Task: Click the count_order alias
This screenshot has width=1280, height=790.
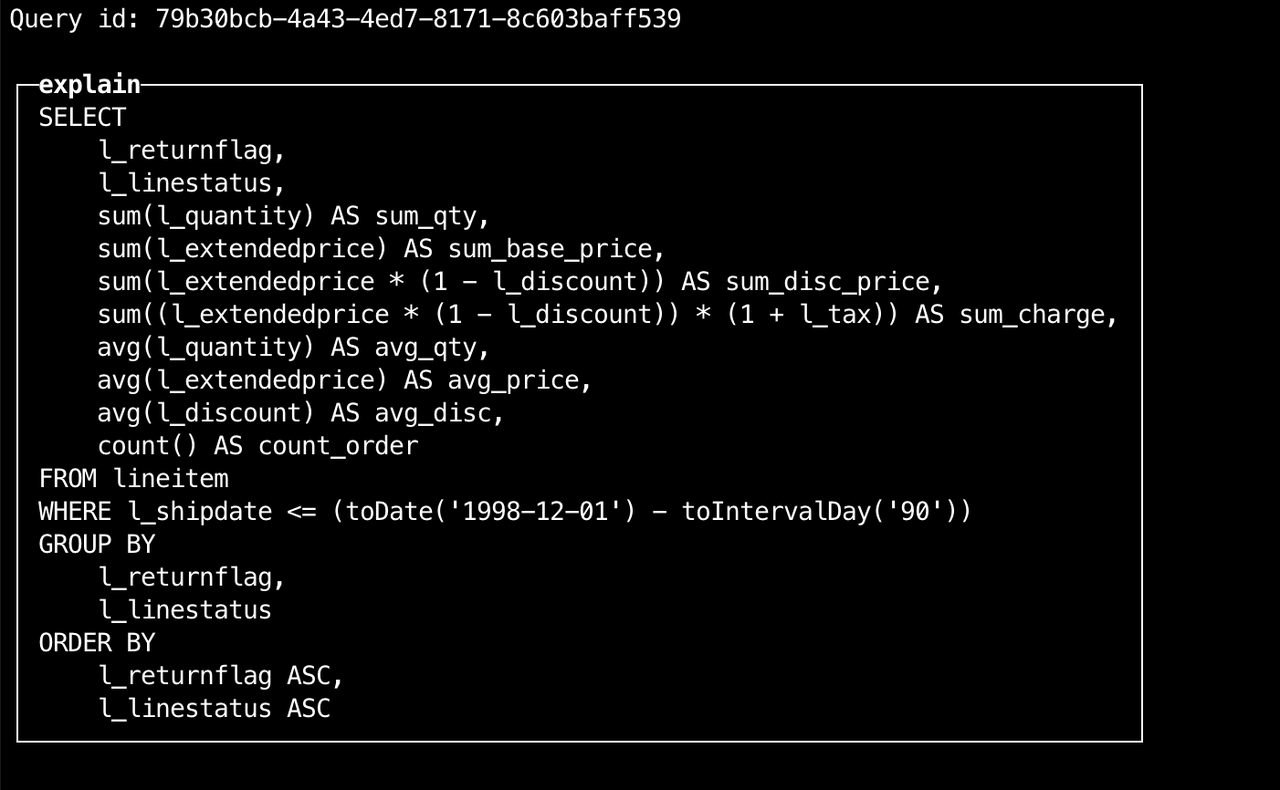Action: [338, 446]
